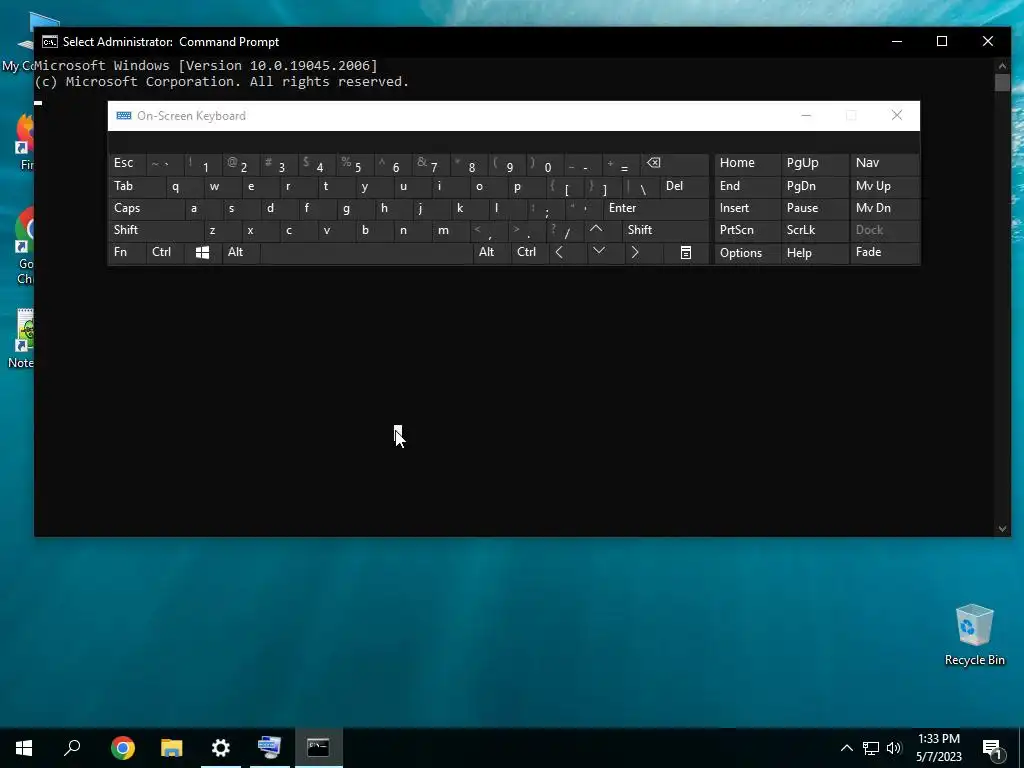
Task: Toggle the left Alt key
Action: tap(240, 253)
